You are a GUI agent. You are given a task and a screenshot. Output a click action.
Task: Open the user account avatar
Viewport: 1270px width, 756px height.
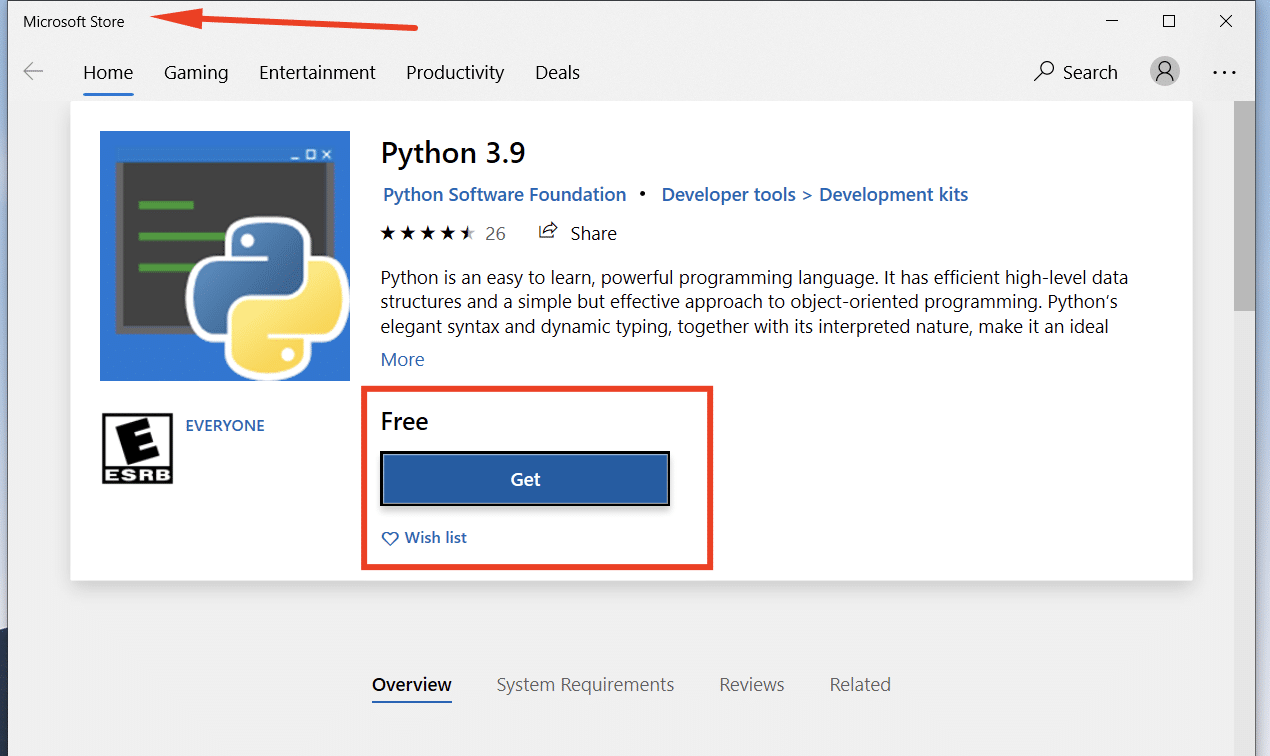coord(1165,71)
